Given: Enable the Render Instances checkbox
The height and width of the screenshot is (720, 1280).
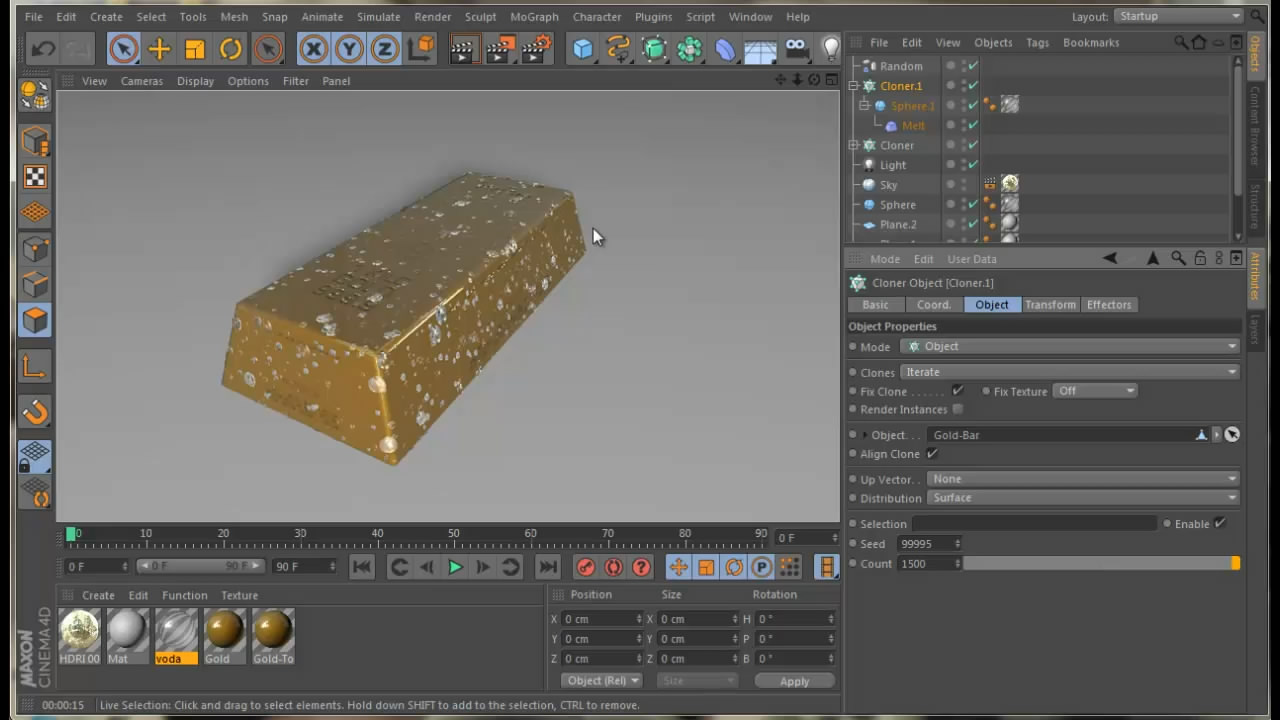Looking at the screenshot, I should pos(958,409).
